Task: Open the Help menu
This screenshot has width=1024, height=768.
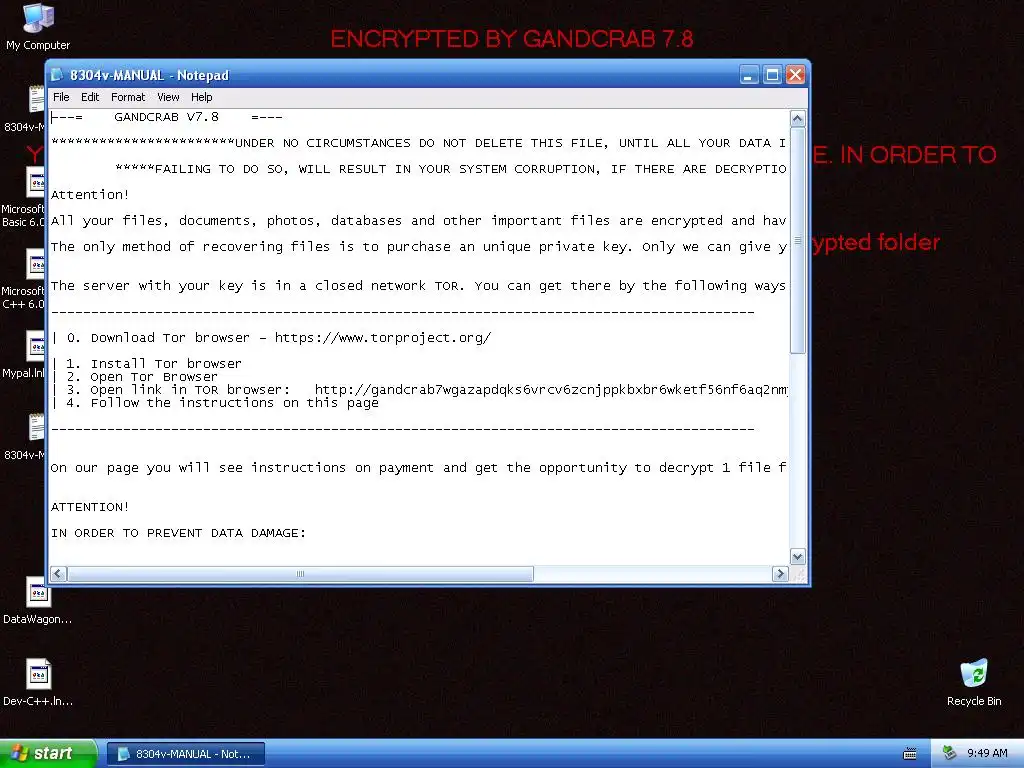Action: tap(202, 97)
